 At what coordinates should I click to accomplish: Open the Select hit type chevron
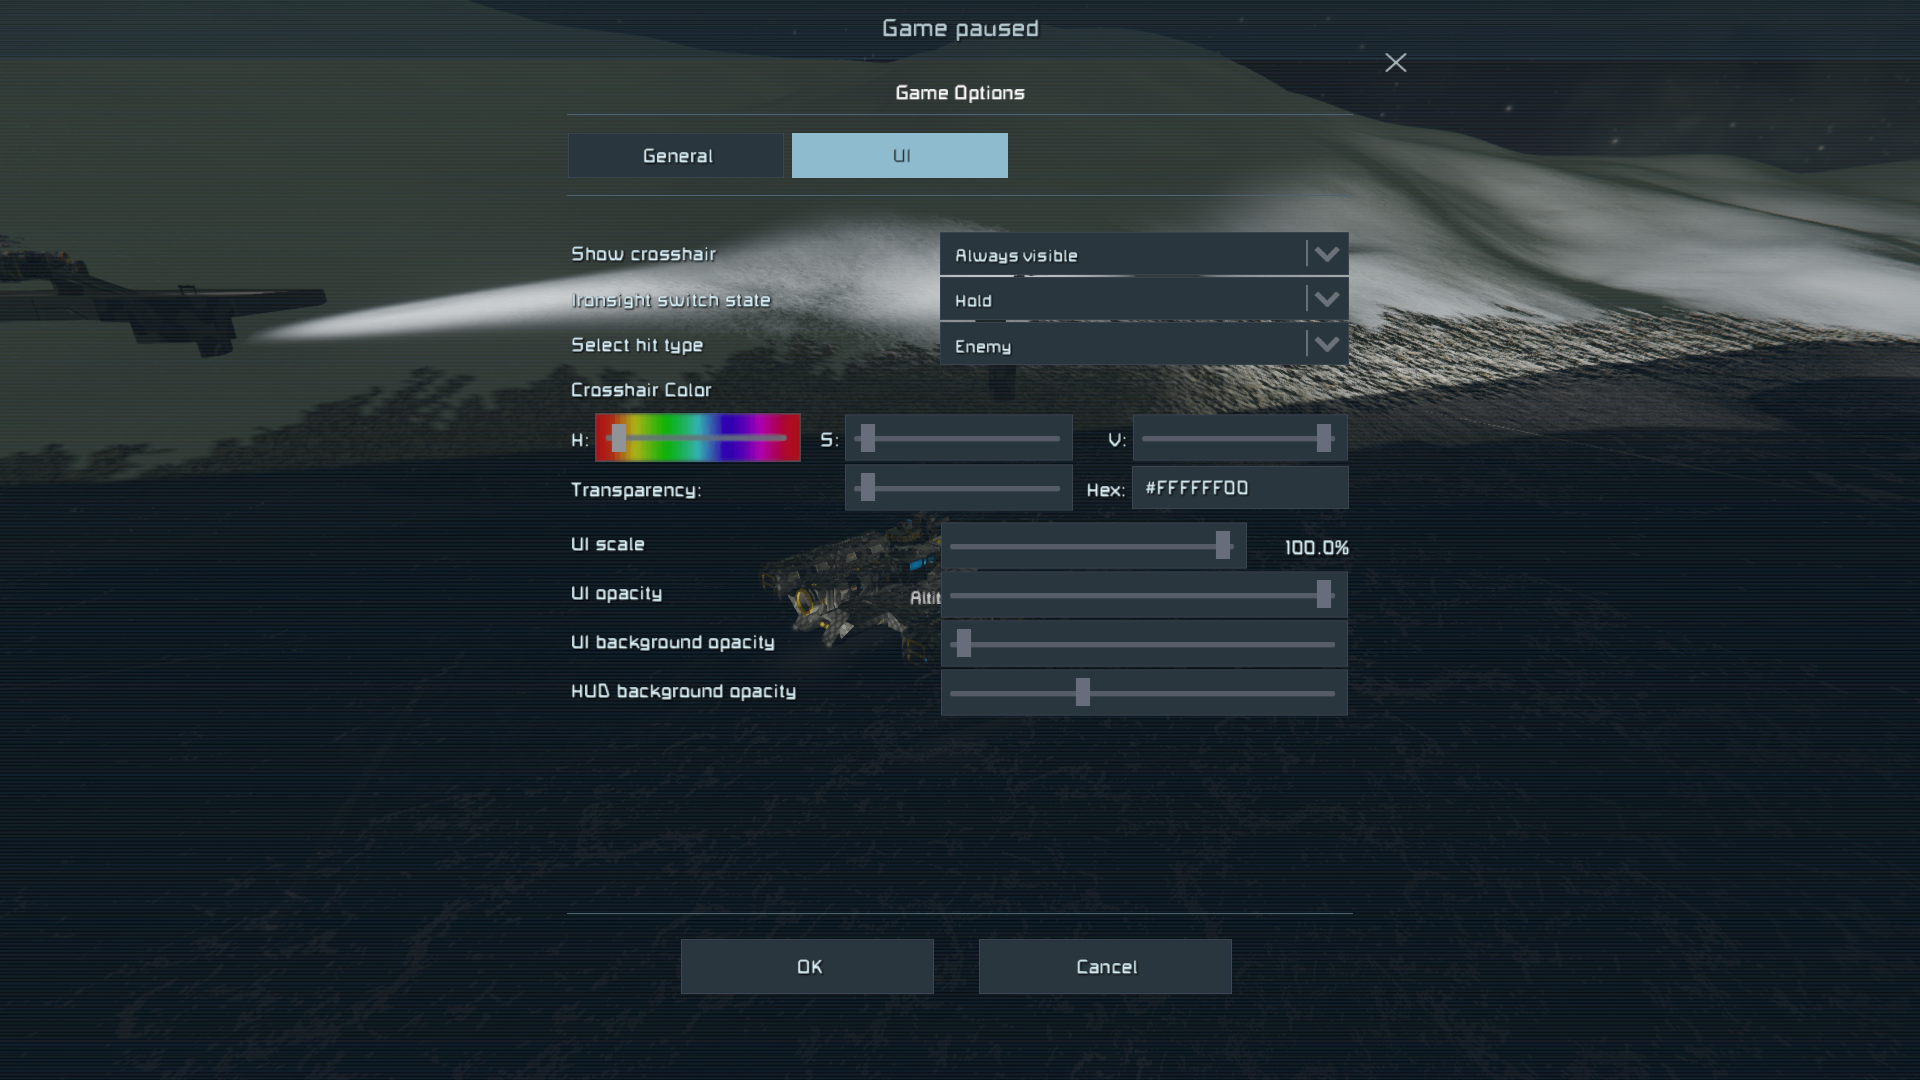[x=1326, y=344]
